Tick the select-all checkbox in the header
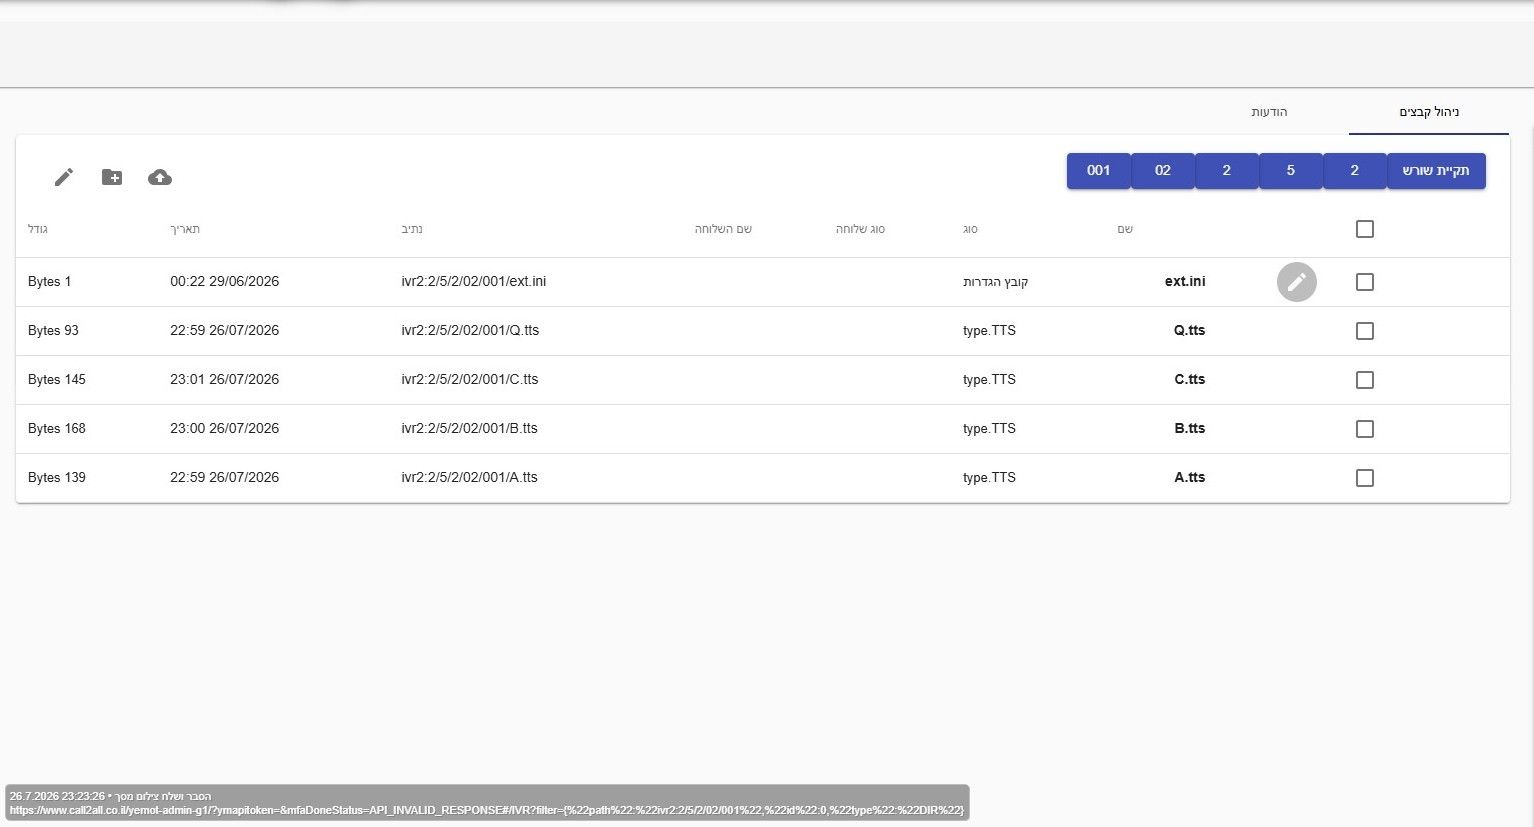The height and width of the screenshot is (827, 1534). point(1365,229)
